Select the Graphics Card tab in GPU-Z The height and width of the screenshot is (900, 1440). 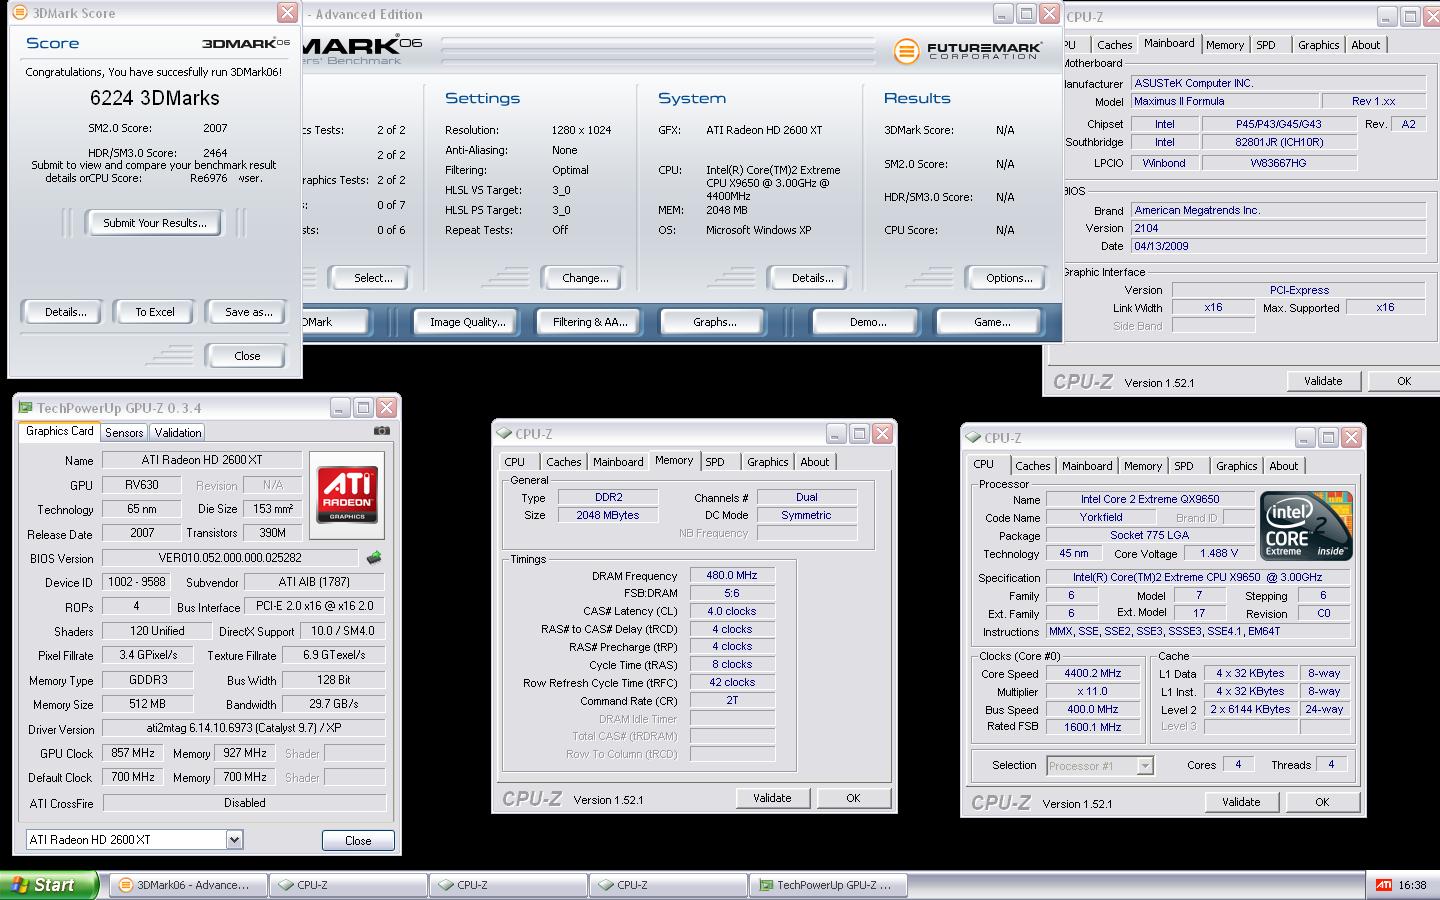59,431
